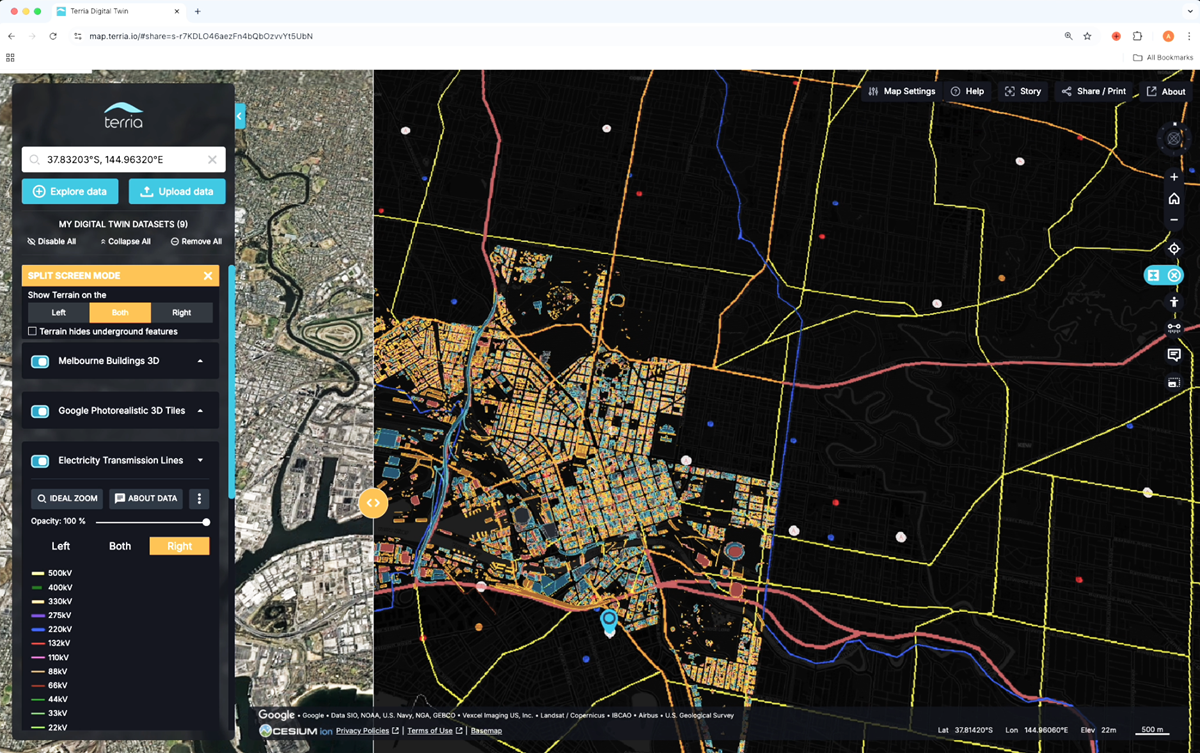The image size is (1200, 753).
Task: Click the Explore data button
Action: [69, 191]
